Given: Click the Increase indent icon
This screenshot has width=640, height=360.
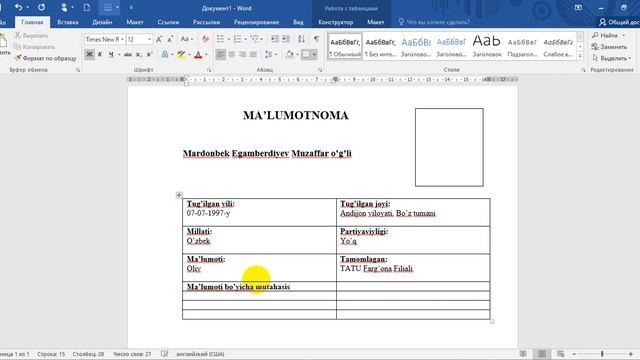Looking at the screenshot, I should pos(286,39).
